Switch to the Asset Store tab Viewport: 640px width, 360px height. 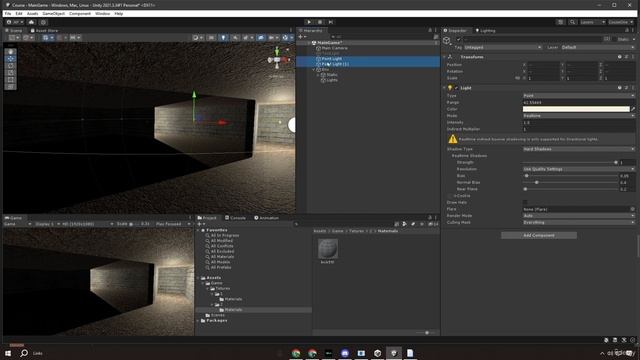point(44,31)
